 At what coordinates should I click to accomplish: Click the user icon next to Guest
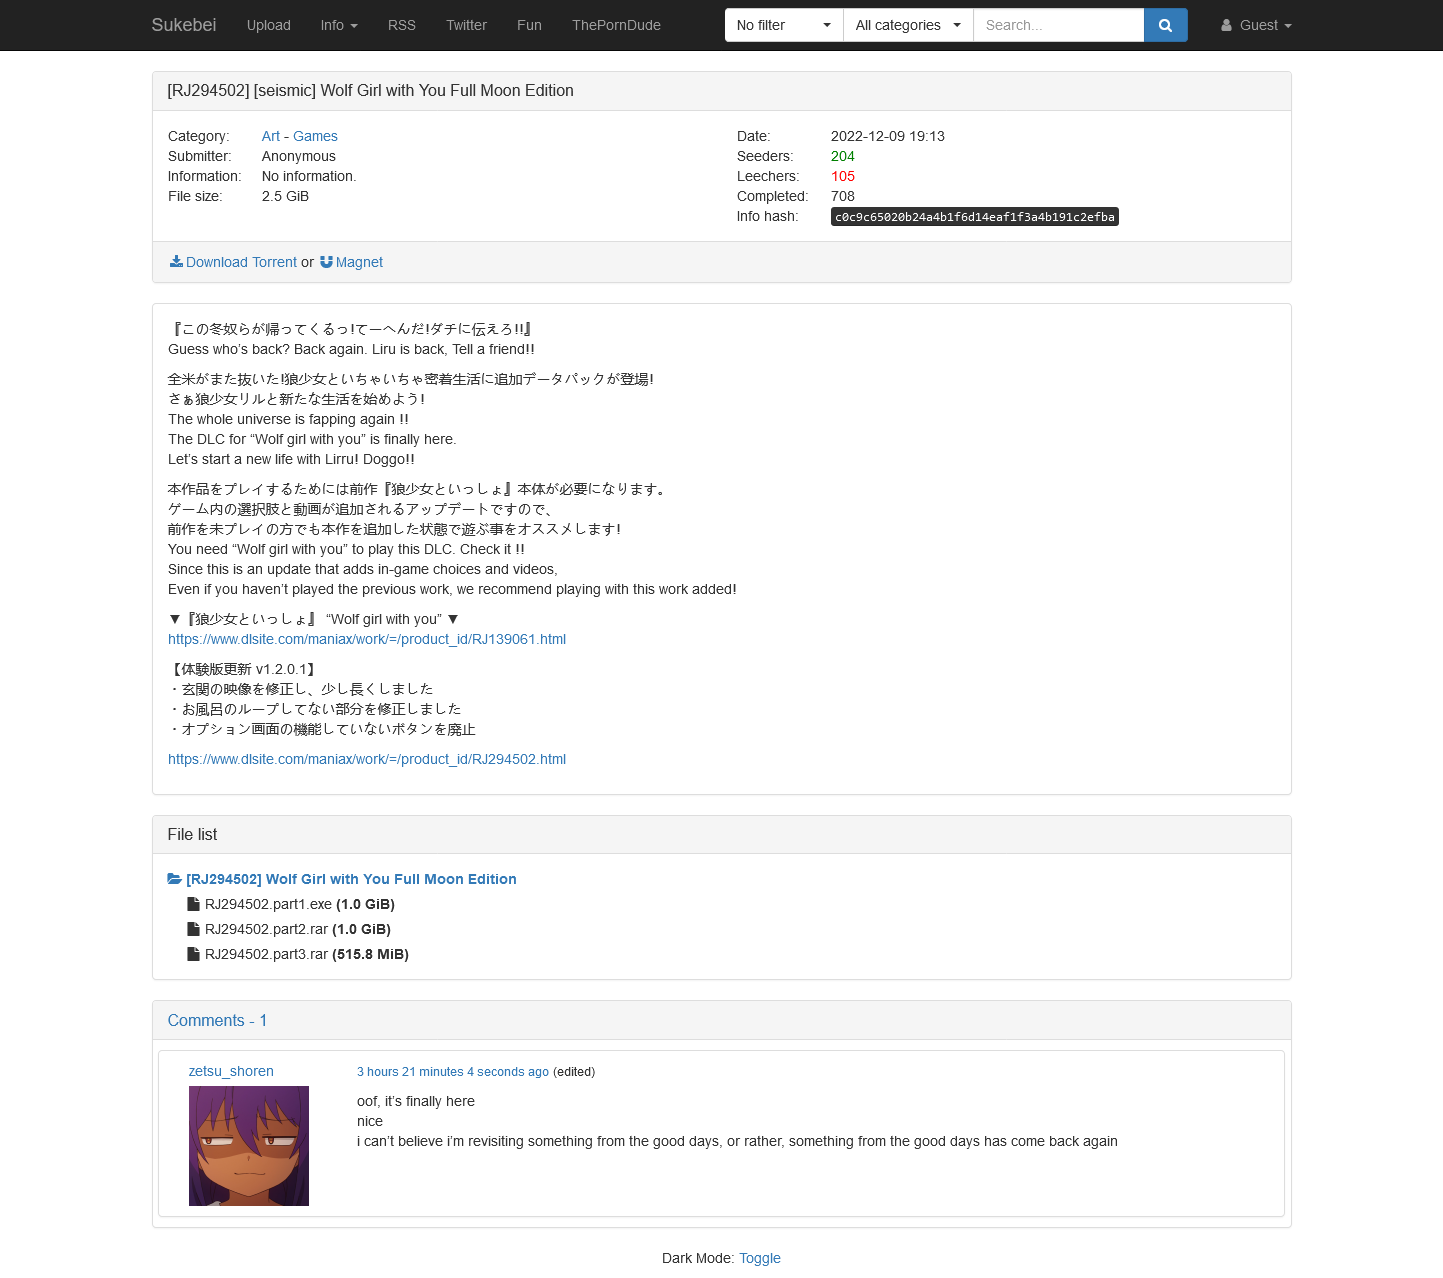(x=1226, y=26)
